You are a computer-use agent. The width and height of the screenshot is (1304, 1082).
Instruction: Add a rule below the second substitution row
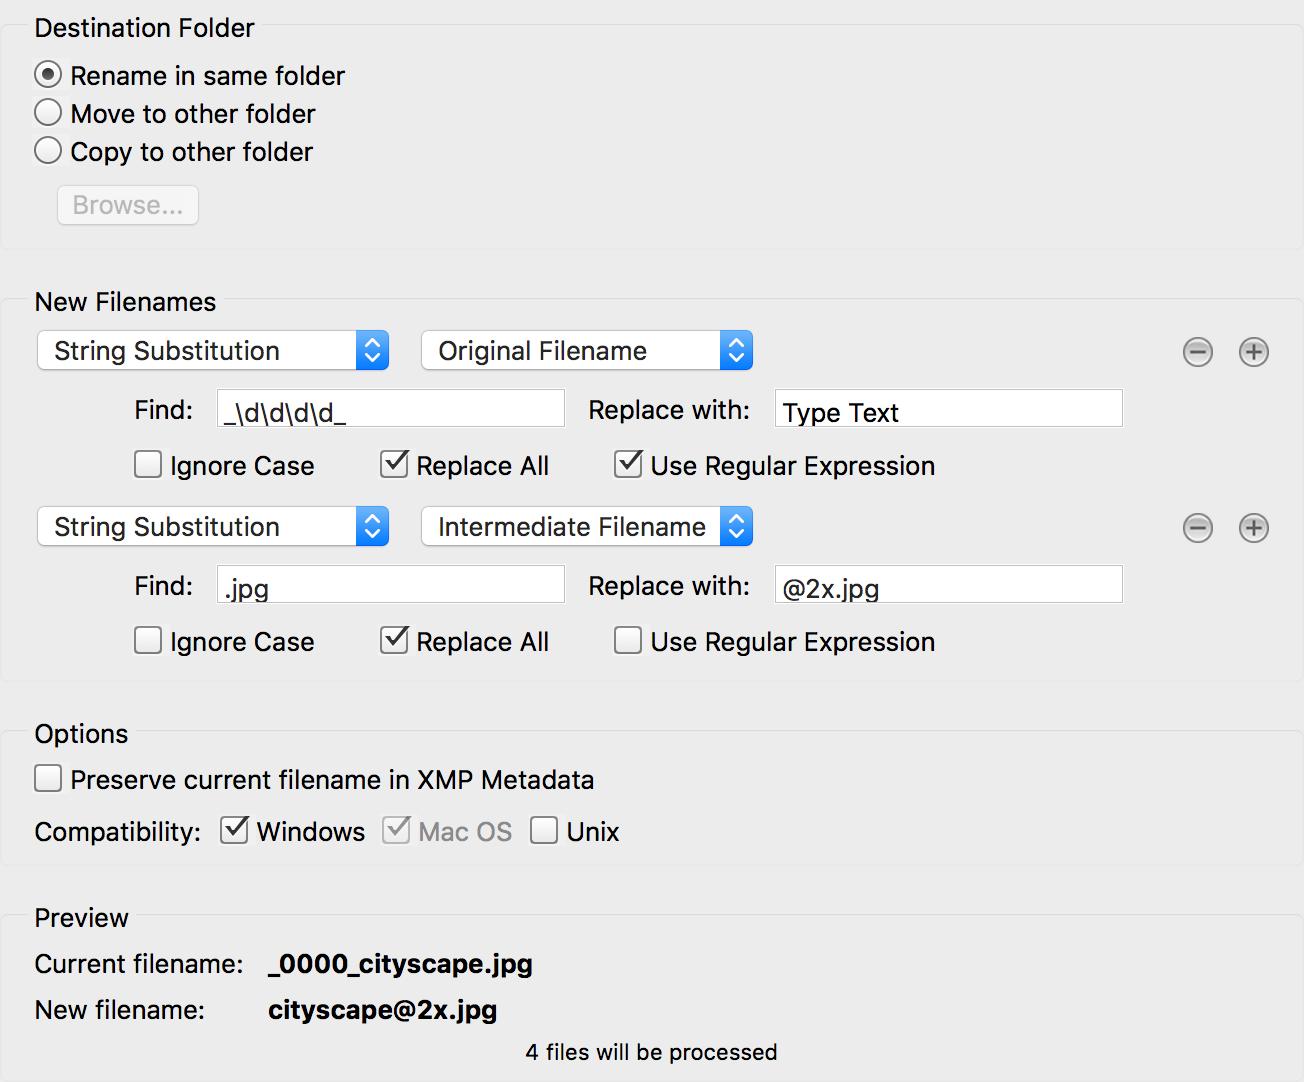(x=1253, y=528)
